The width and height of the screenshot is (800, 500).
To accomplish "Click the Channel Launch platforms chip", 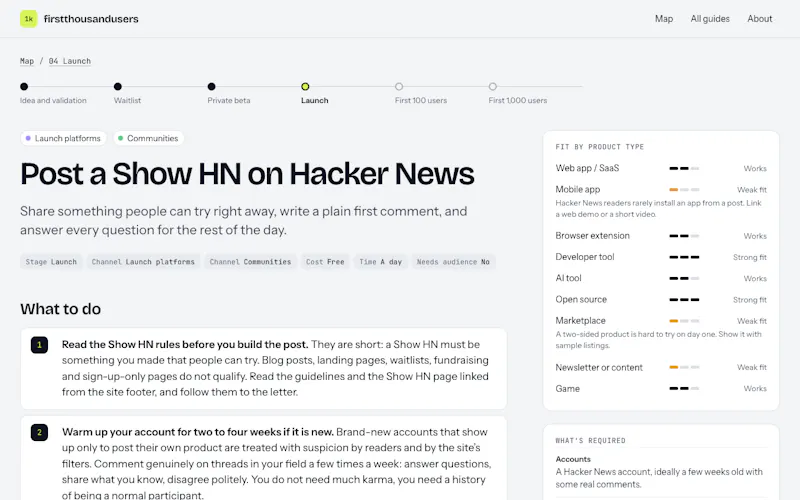I will (143, 262).
